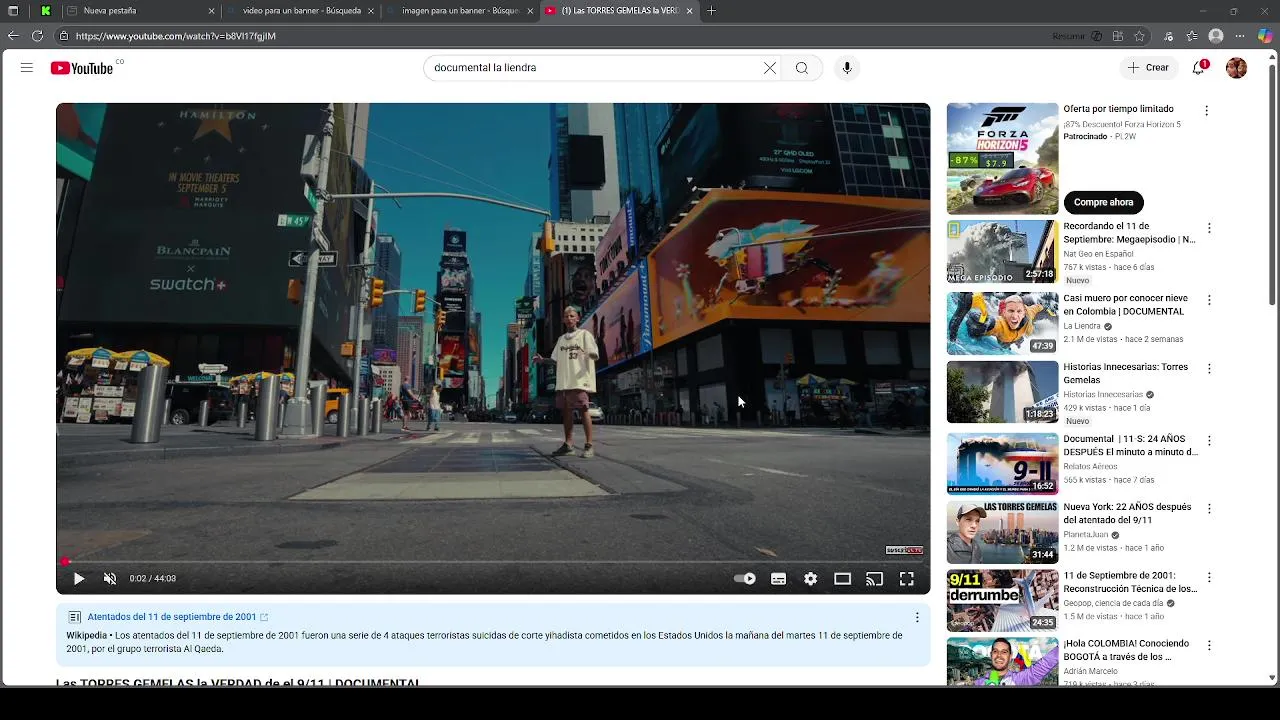Open the pinned green K tab
This screenshot has width=1280, height=720.
tap(45, 11)
